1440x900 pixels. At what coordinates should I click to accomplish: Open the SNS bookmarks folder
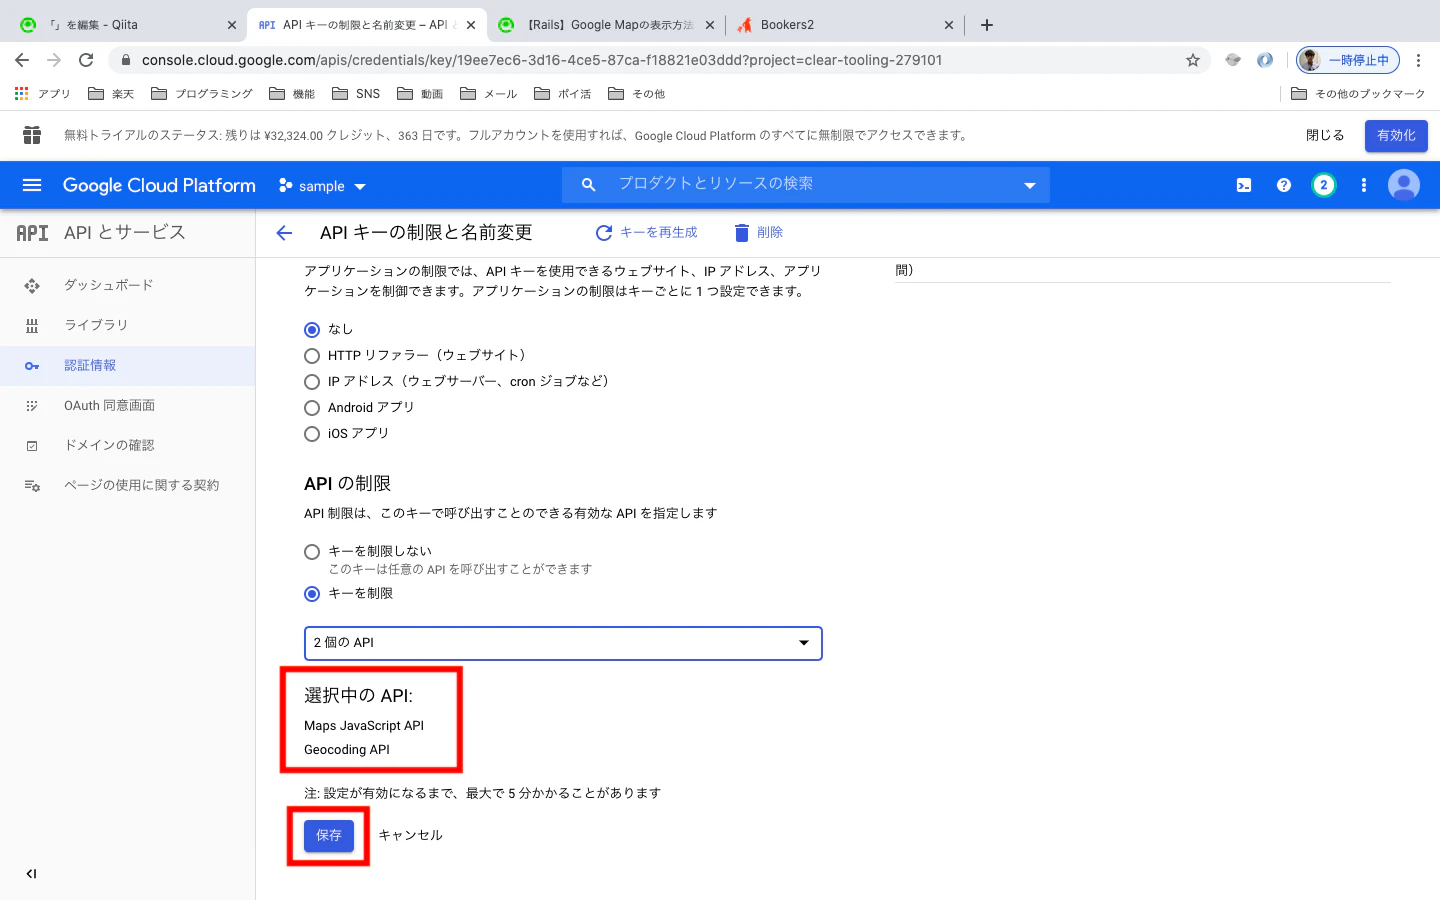click(356, 94)
